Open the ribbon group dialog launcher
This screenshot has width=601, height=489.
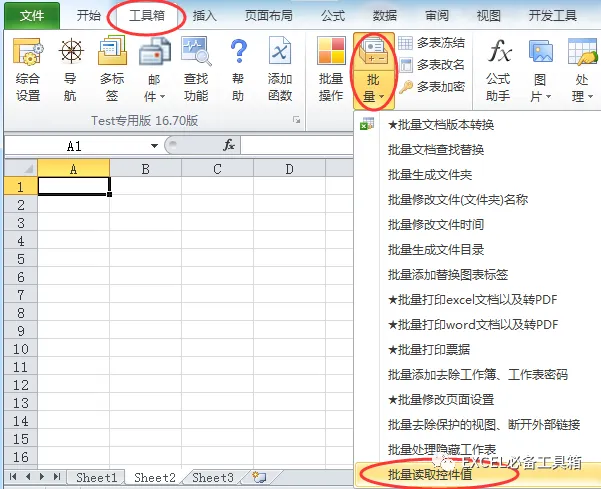[296, 120]
